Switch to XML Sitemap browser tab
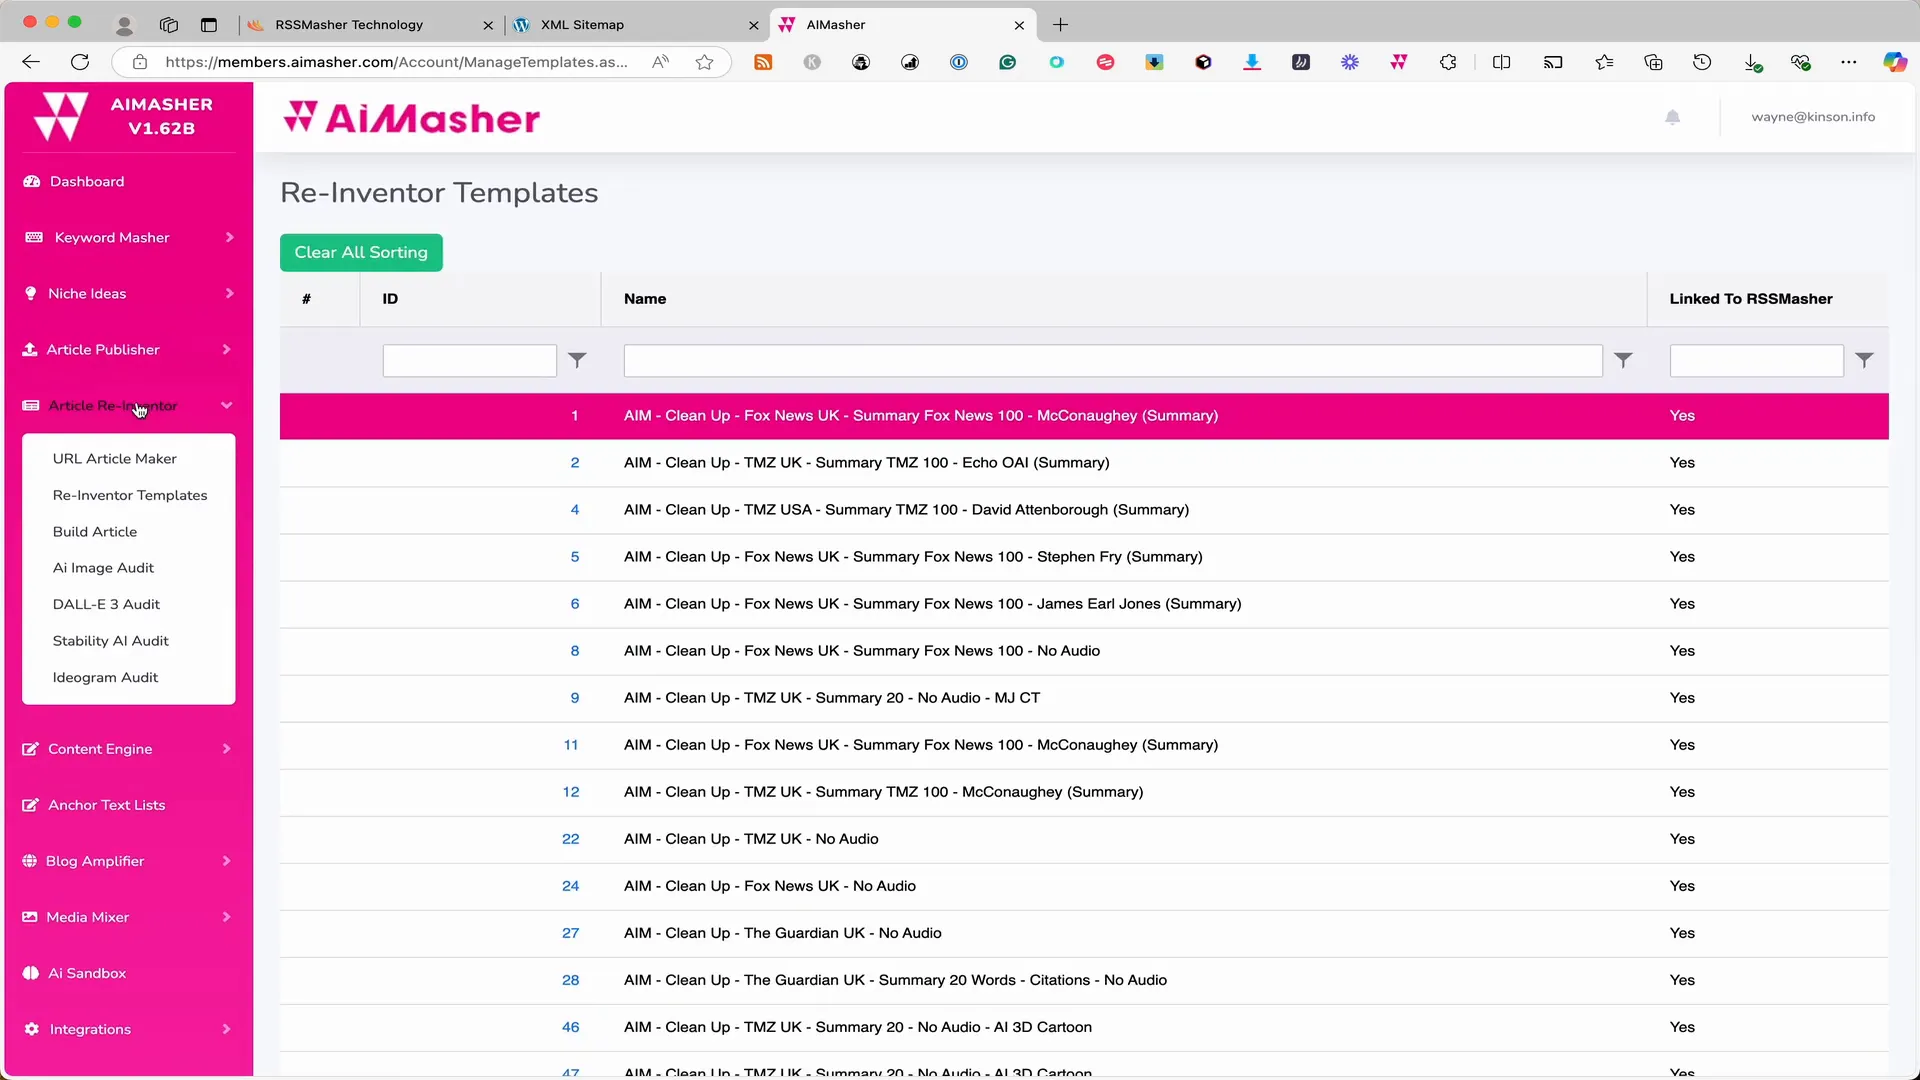Screen dimensions: 1920x1080 [x=634, y=24]
